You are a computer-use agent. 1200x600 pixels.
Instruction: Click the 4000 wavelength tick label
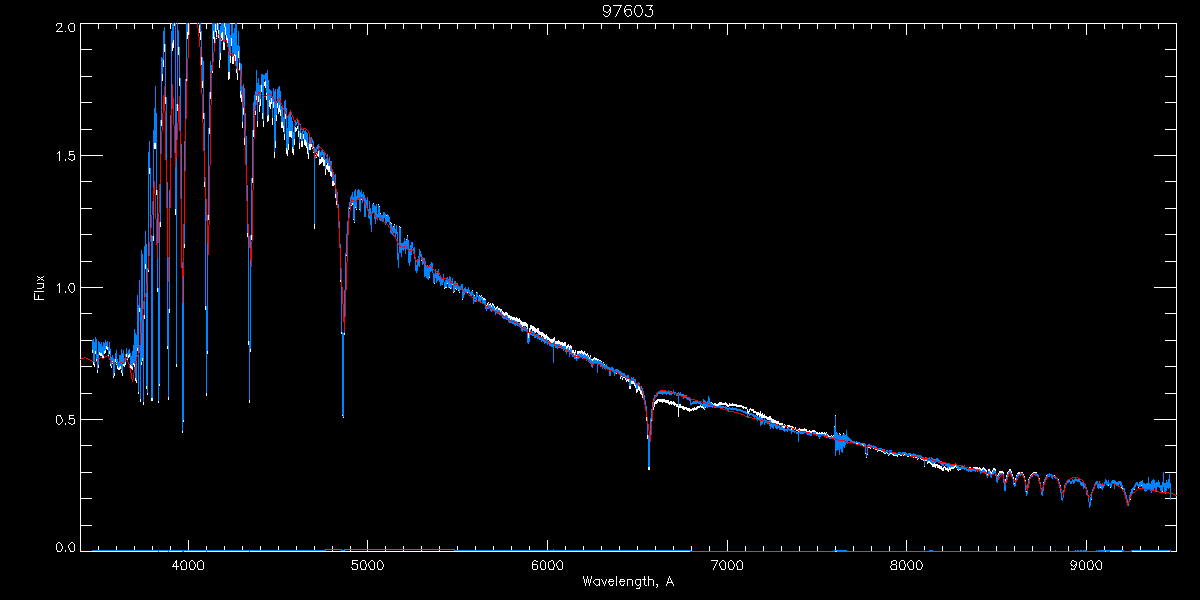(188, 565)
